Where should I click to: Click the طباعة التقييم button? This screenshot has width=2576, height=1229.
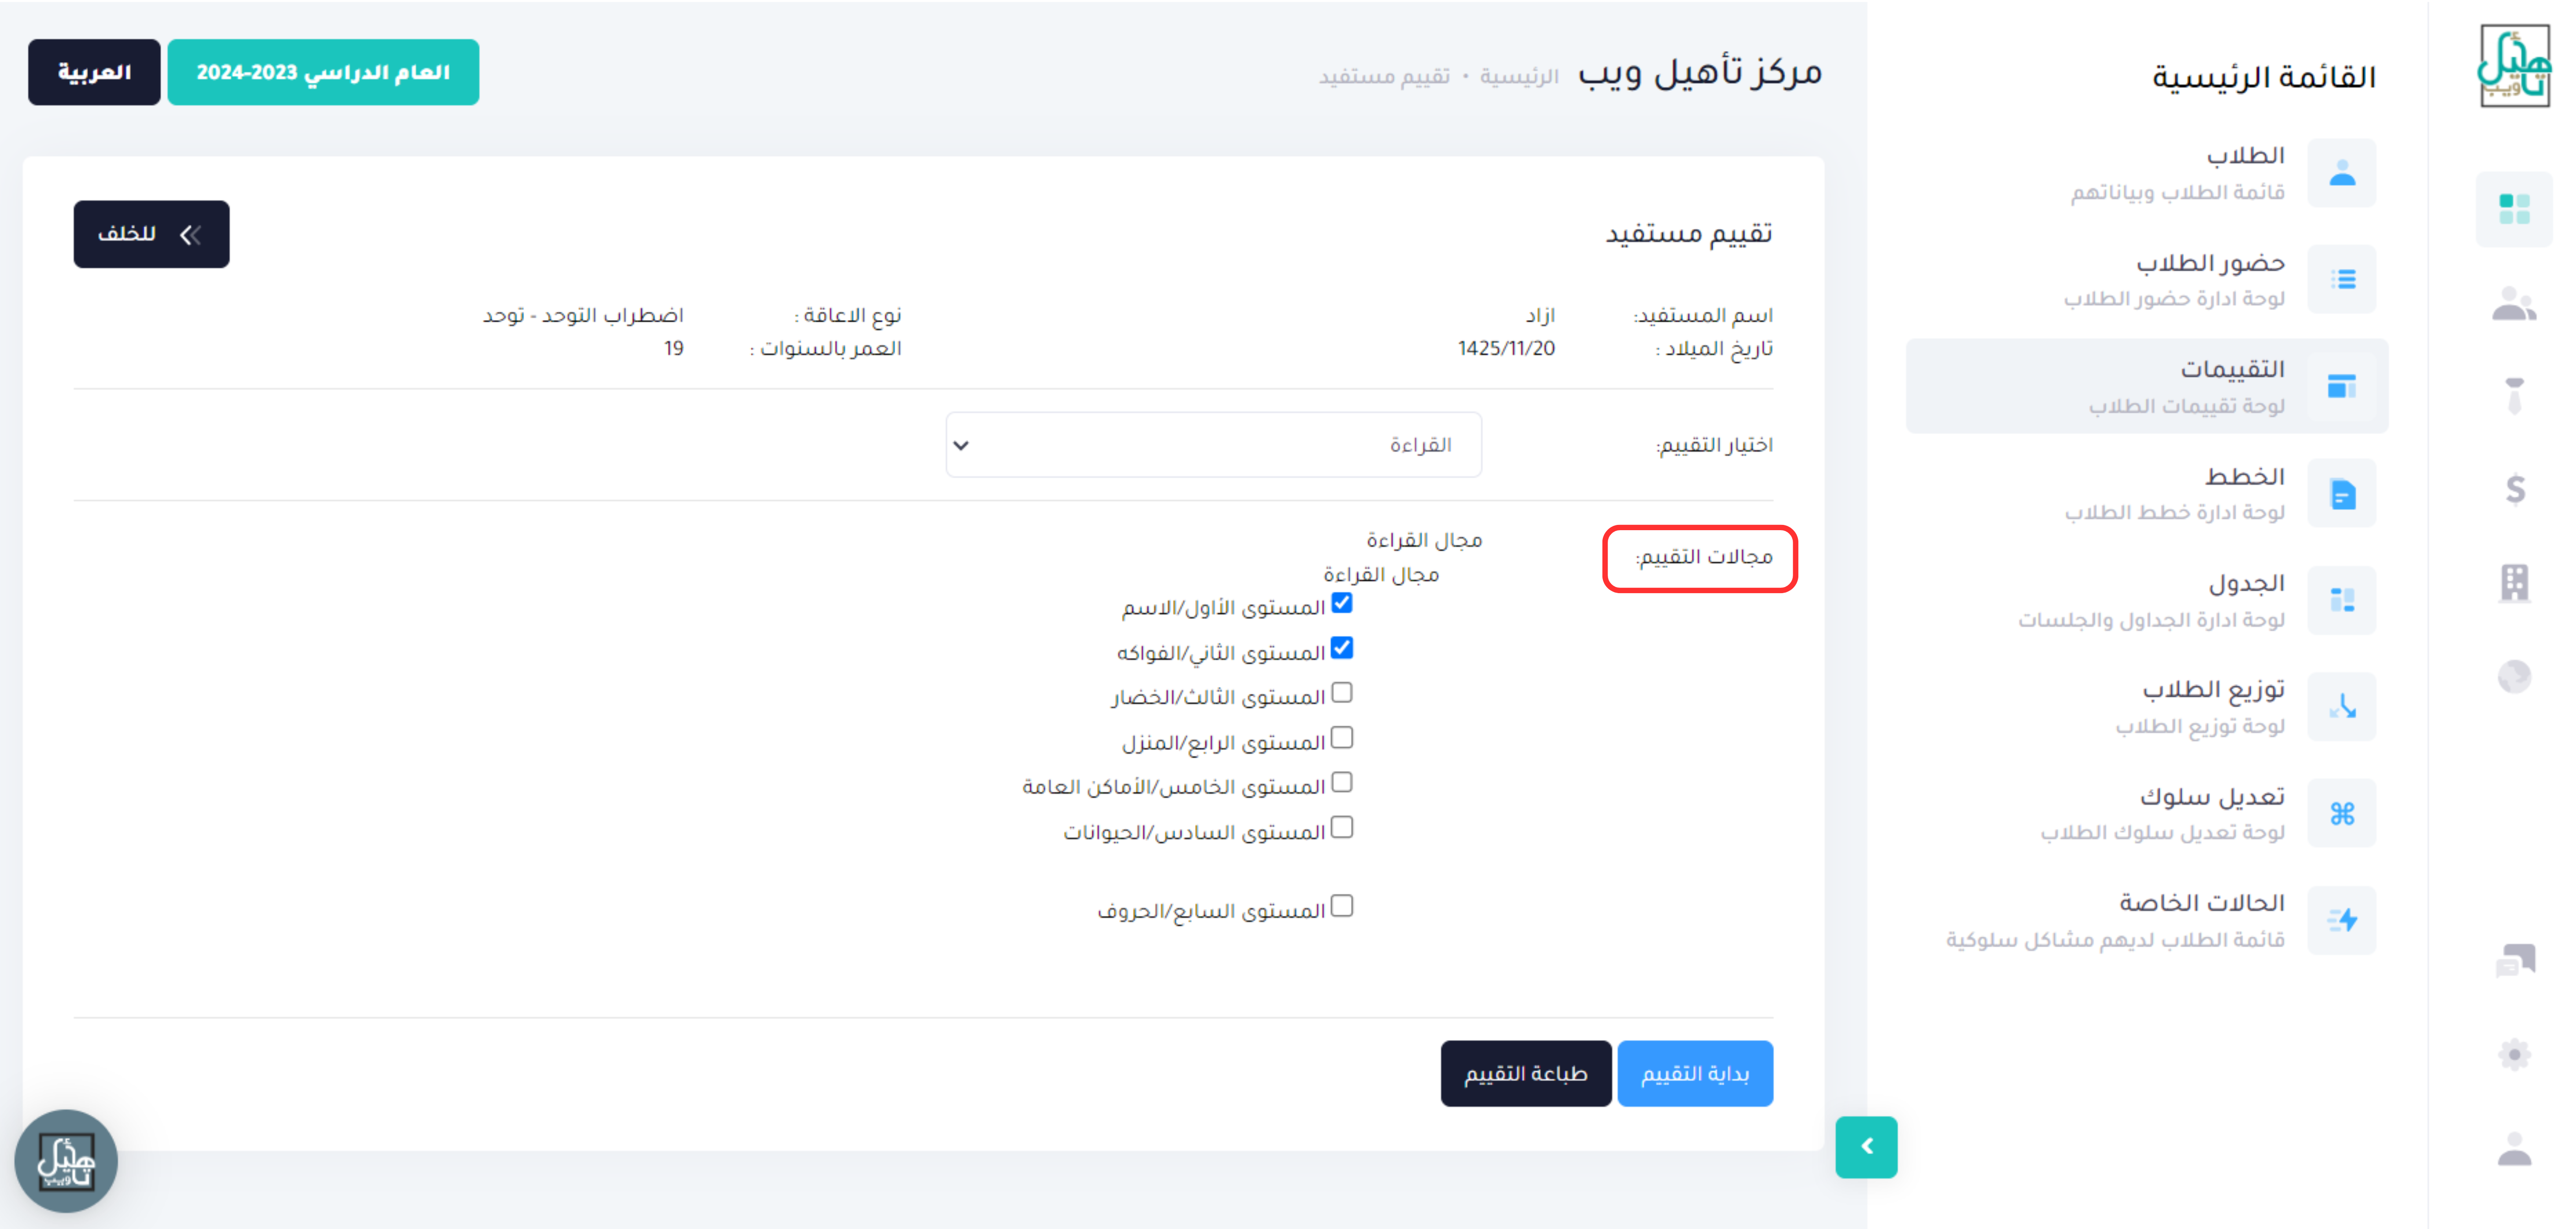pos(1526,1074)
